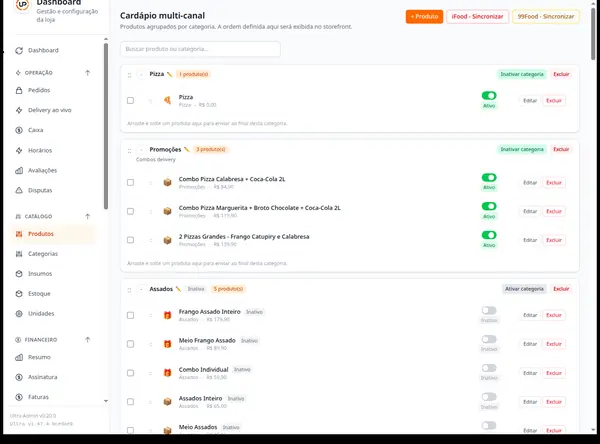This screenshot has height=444, width=600.
Task: Click the Pedidos bag icon
Action: click(19, 90)
